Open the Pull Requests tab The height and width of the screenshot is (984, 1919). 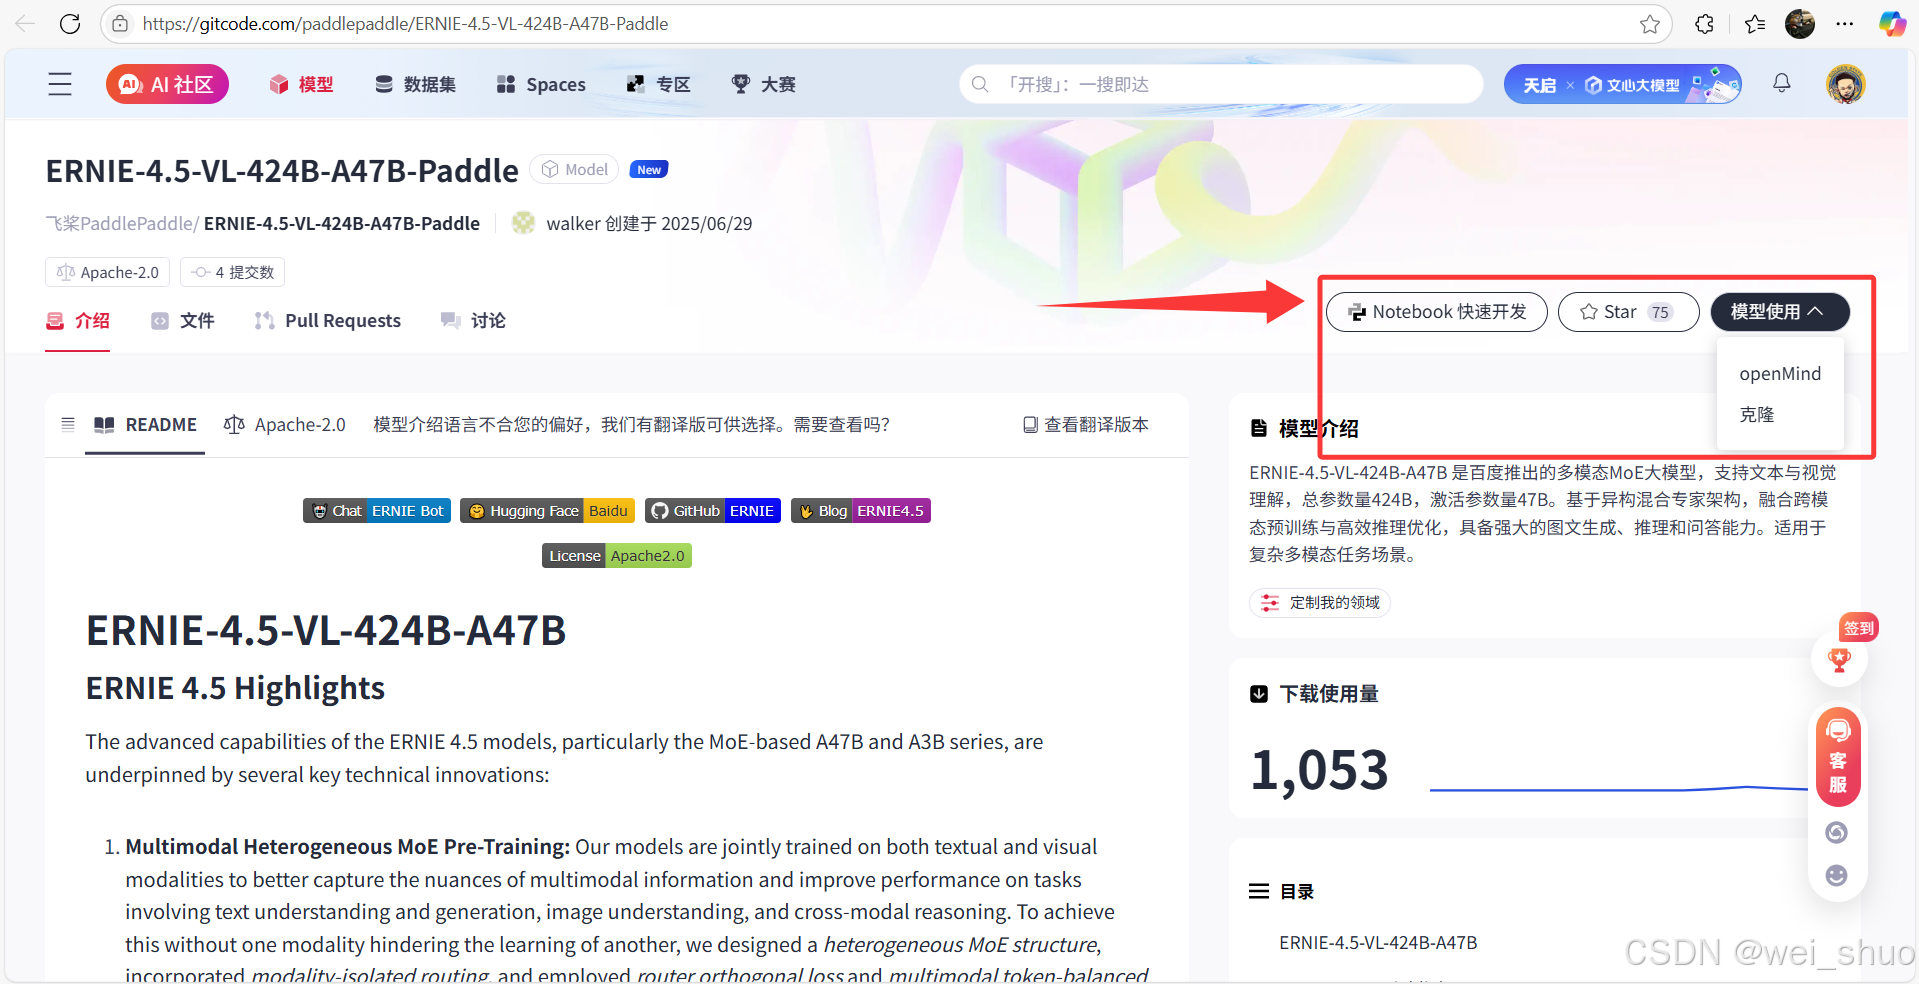point(328,321)
